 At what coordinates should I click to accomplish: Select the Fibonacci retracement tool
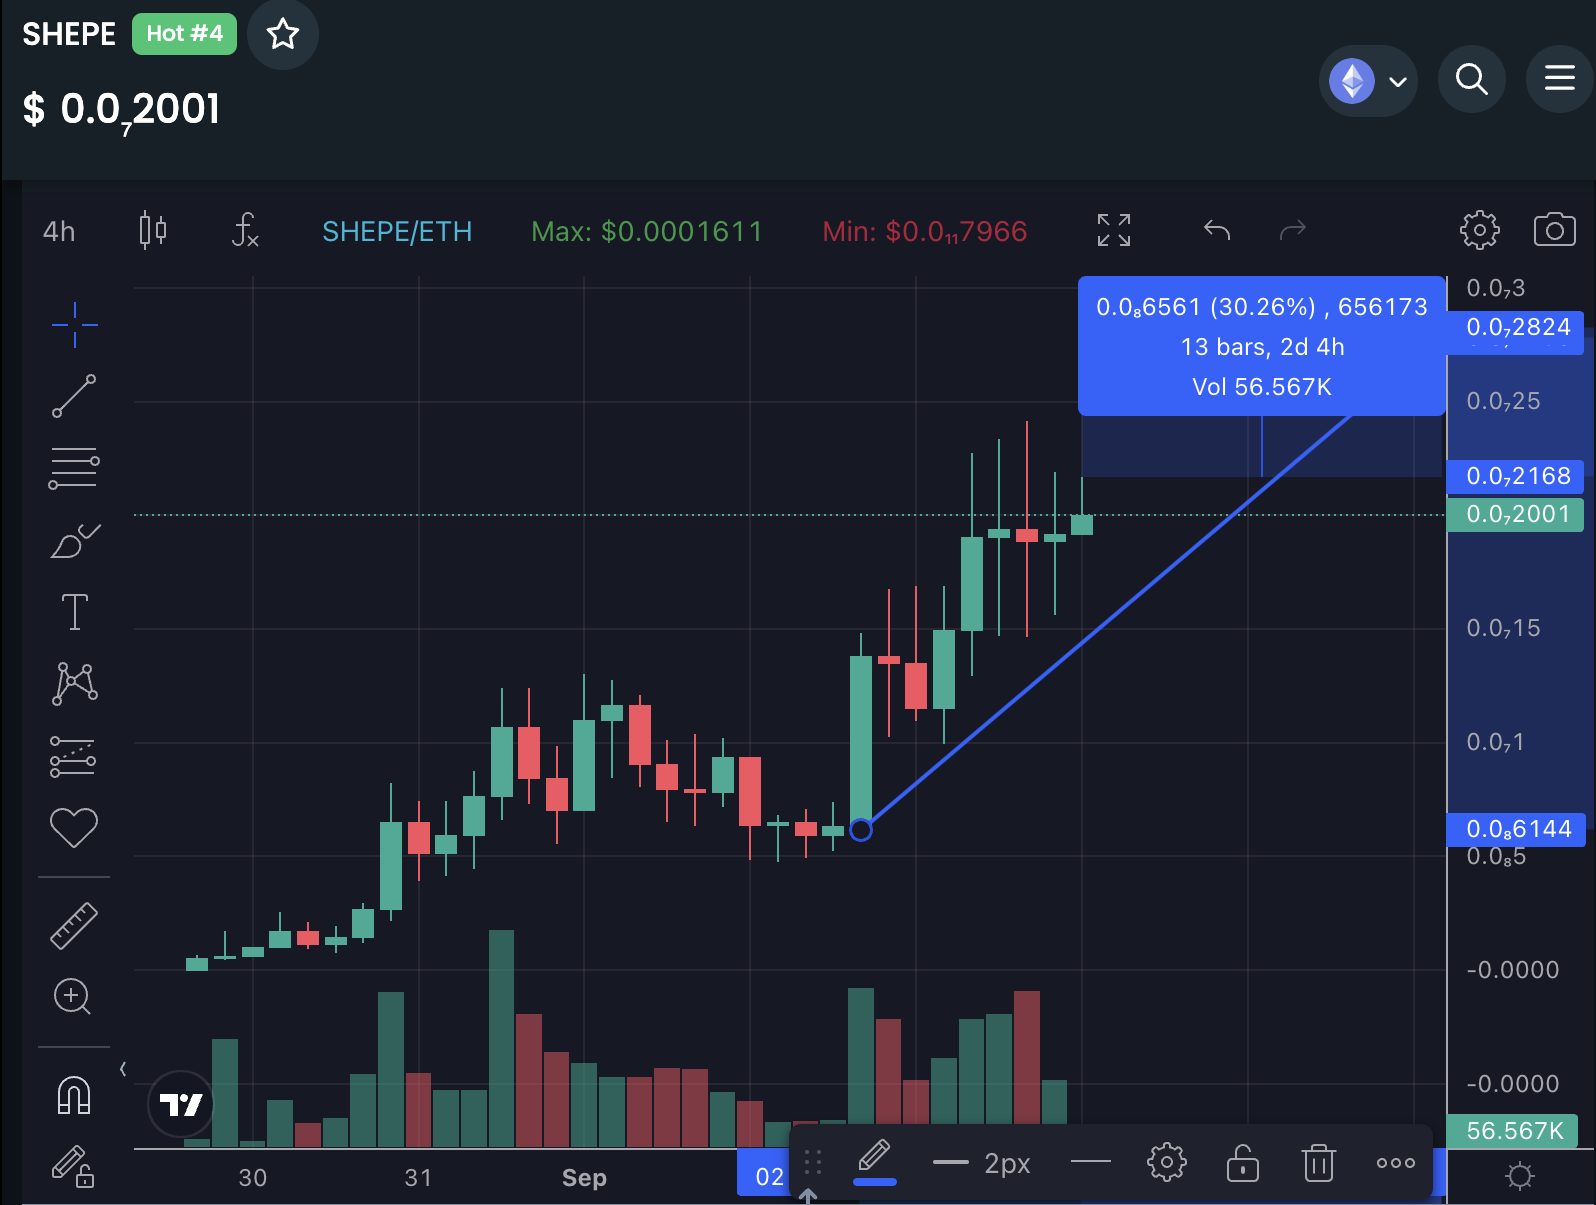74,468
